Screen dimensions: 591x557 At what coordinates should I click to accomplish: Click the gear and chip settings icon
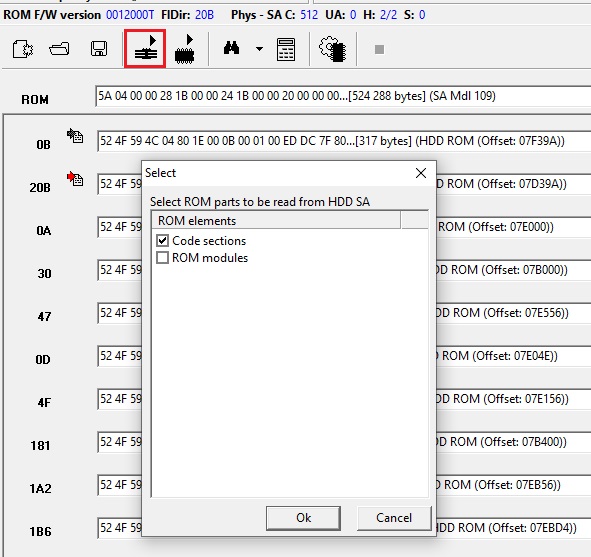(x=332, y=49)
